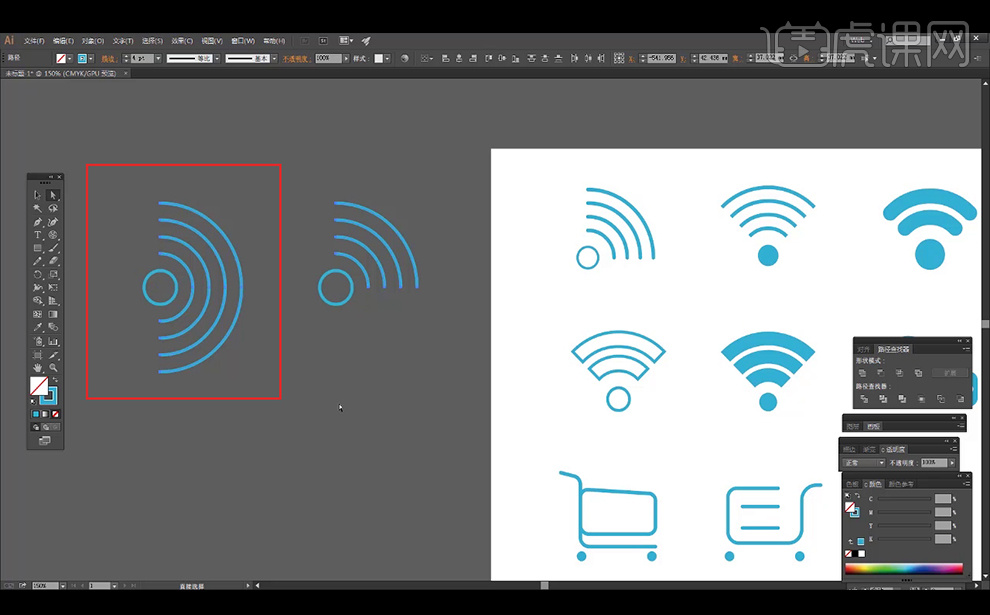This screenshot has width=990, height=615.
Task: Select the Direct Selection tool
Action: coord(53,195)
